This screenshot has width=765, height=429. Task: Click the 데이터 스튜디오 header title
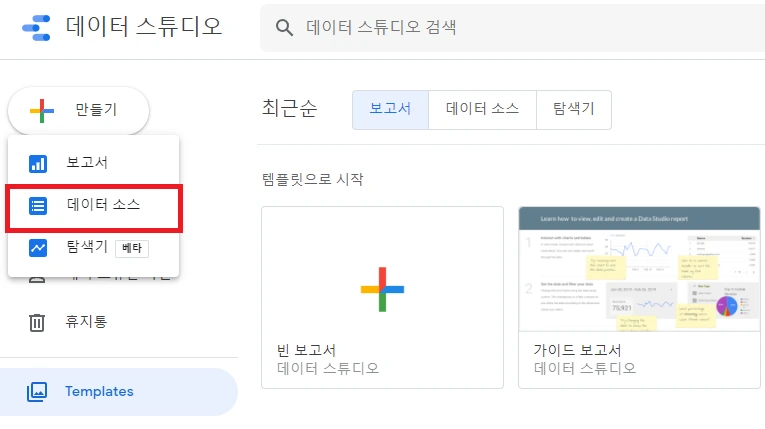tap(144, 26)
